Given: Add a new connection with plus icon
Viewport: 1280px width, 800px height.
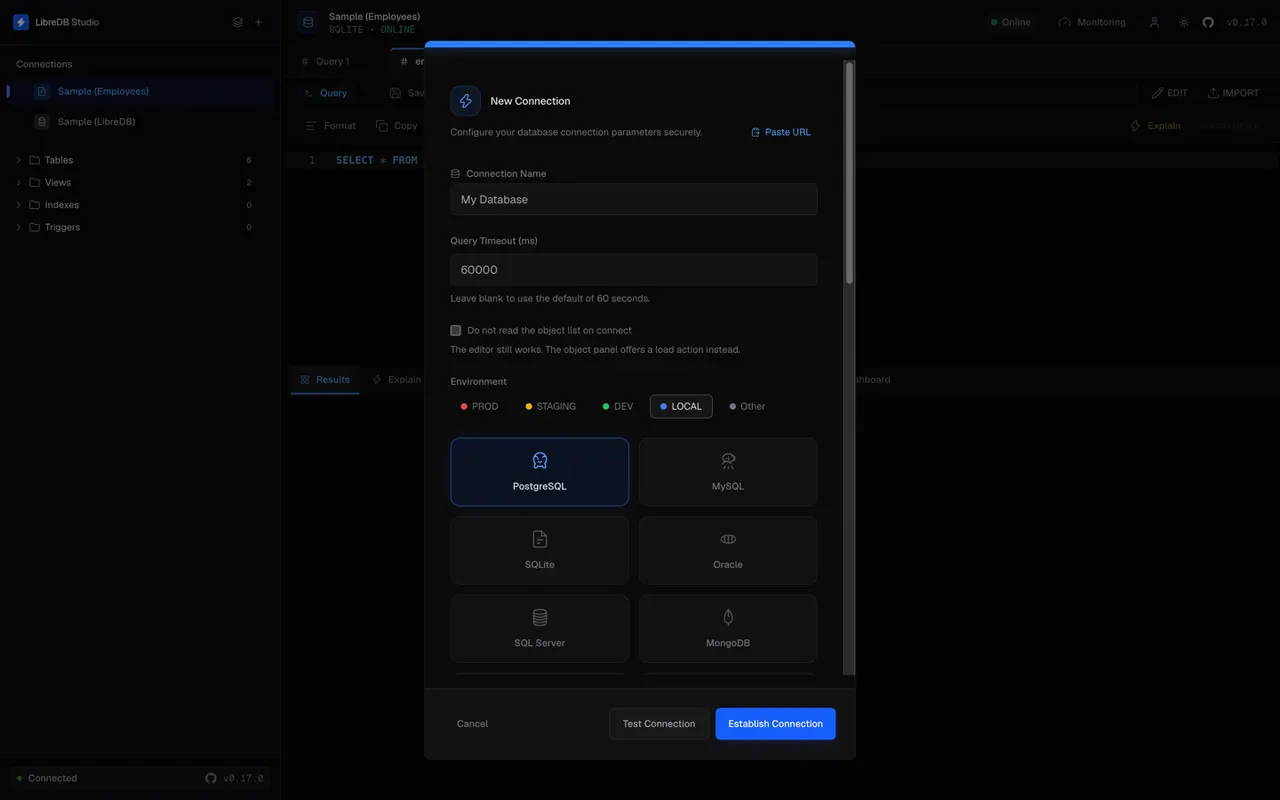Looking at the screenshot, I should pos(259,22).
